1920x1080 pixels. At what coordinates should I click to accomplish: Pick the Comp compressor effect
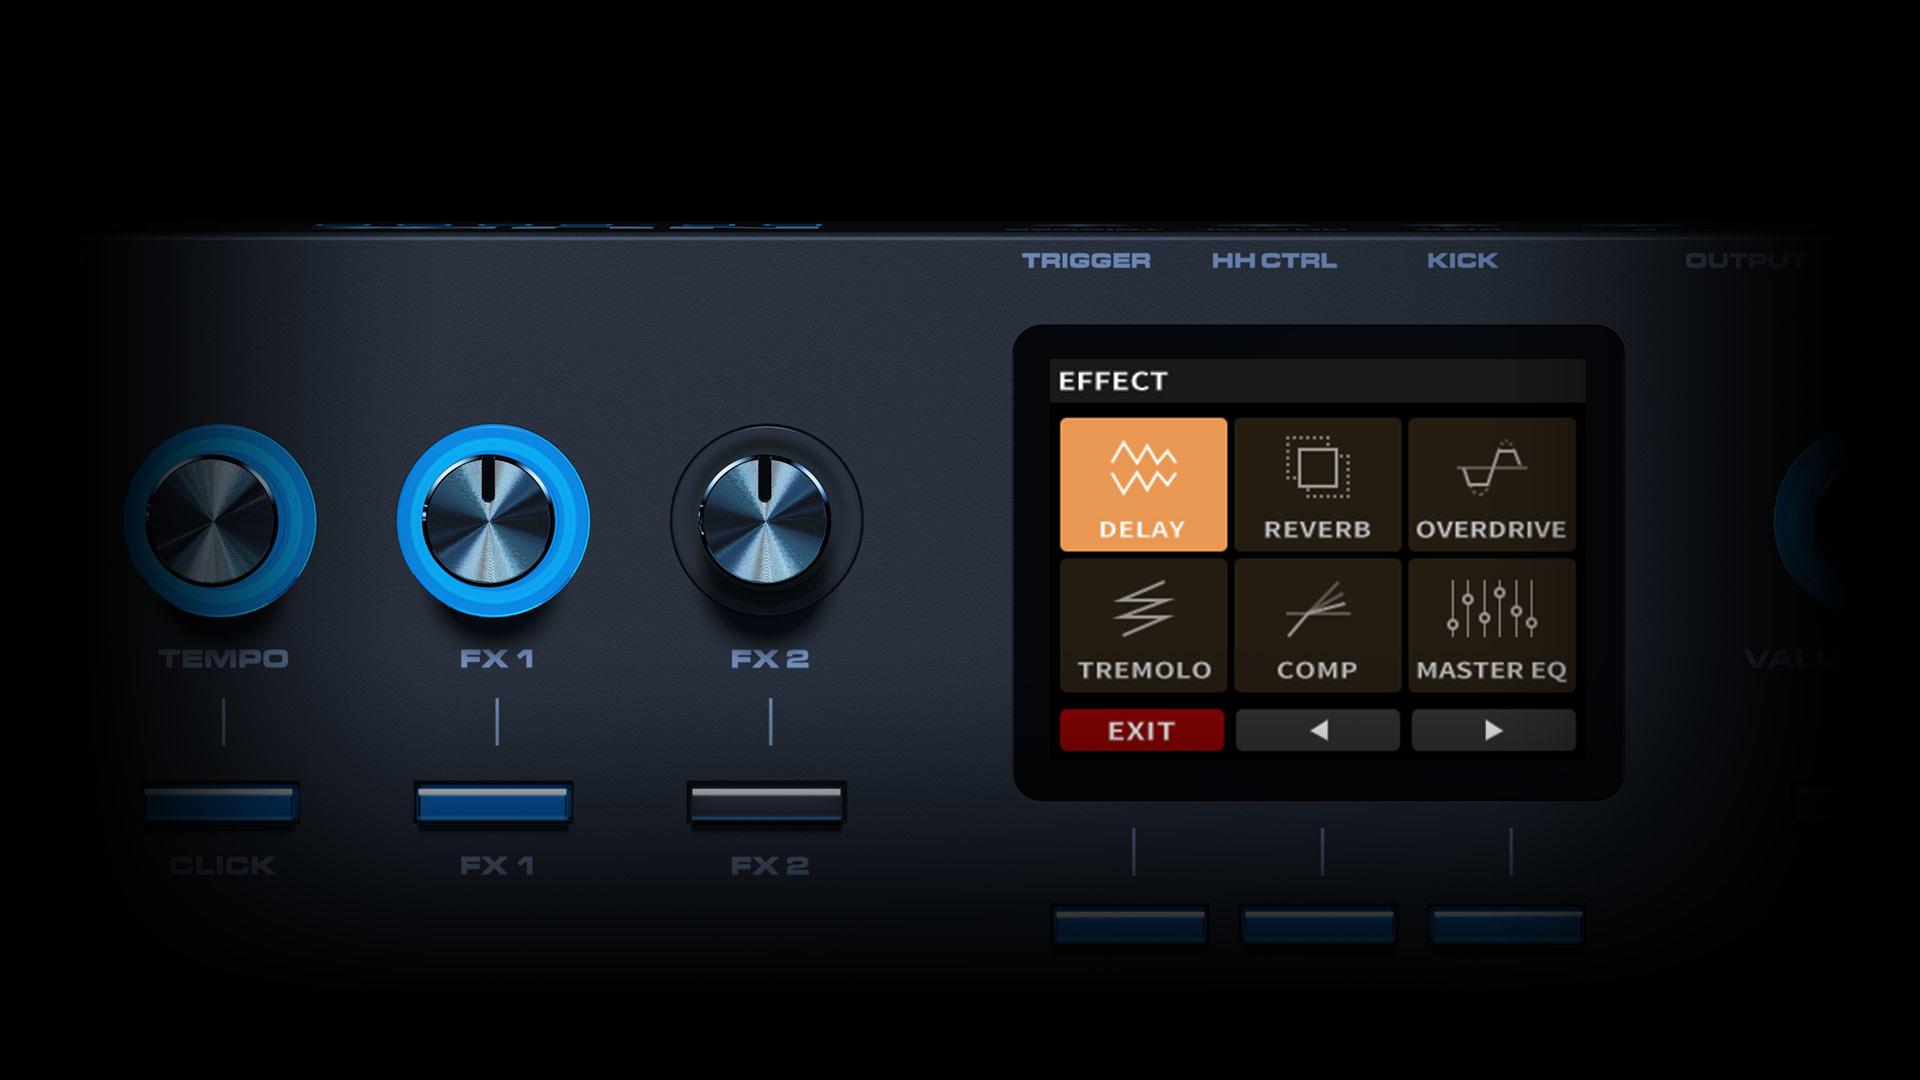point(1317,625)
